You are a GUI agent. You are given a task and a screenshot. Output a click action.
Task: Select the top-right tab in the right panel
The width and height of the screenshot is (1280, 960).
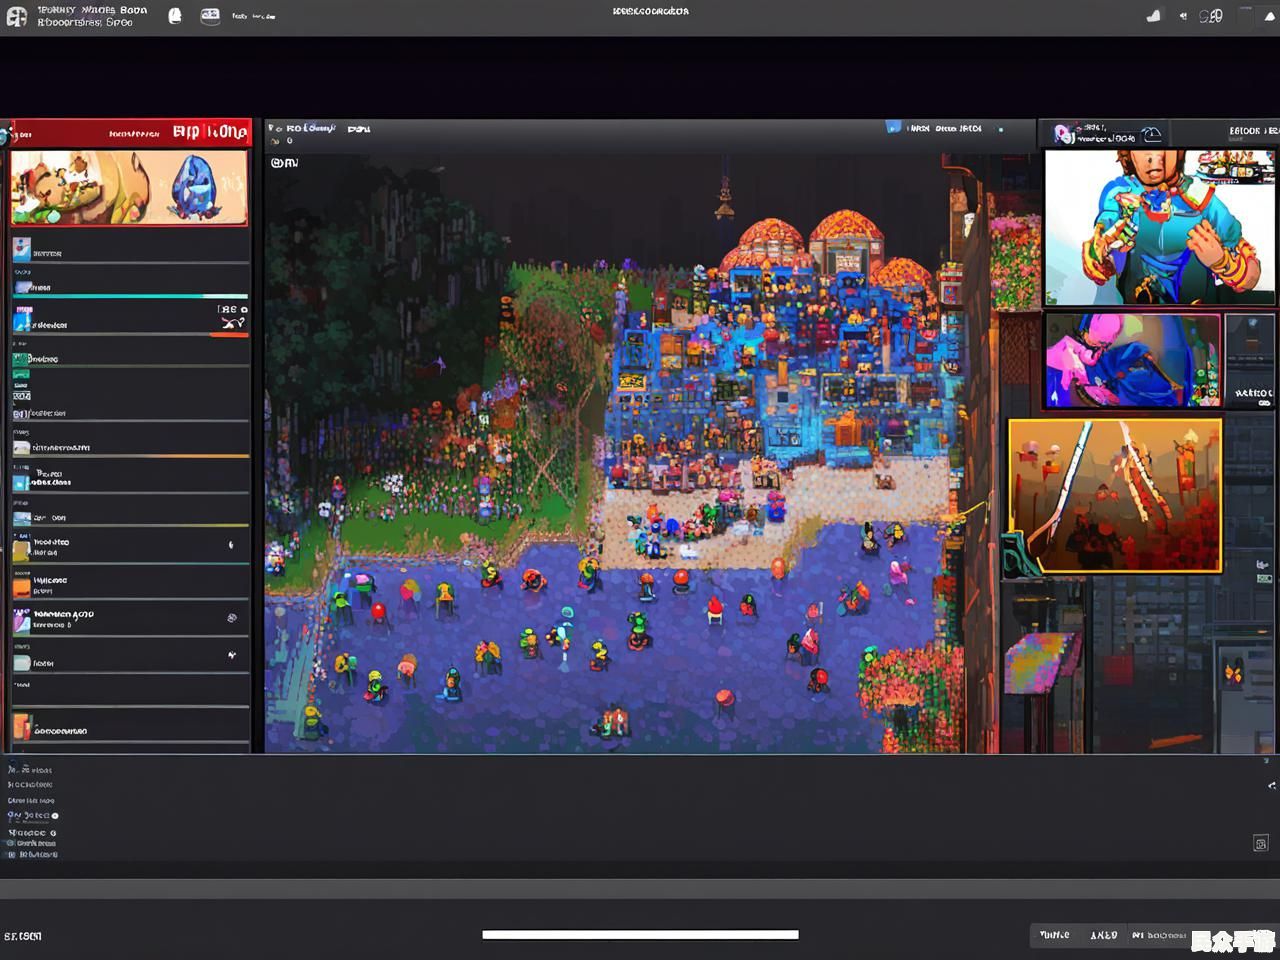pyautogui.click(x=1250, y=132)
